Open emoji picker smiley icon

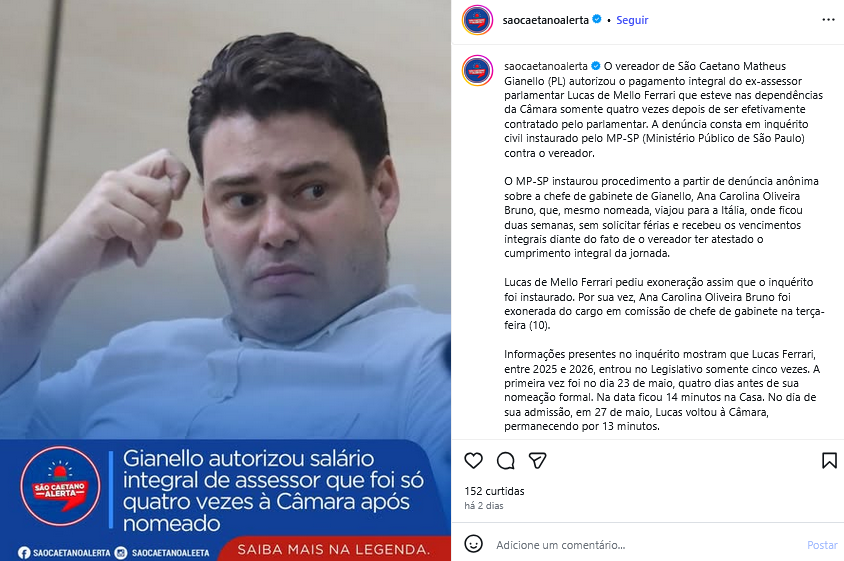point(473,544)
